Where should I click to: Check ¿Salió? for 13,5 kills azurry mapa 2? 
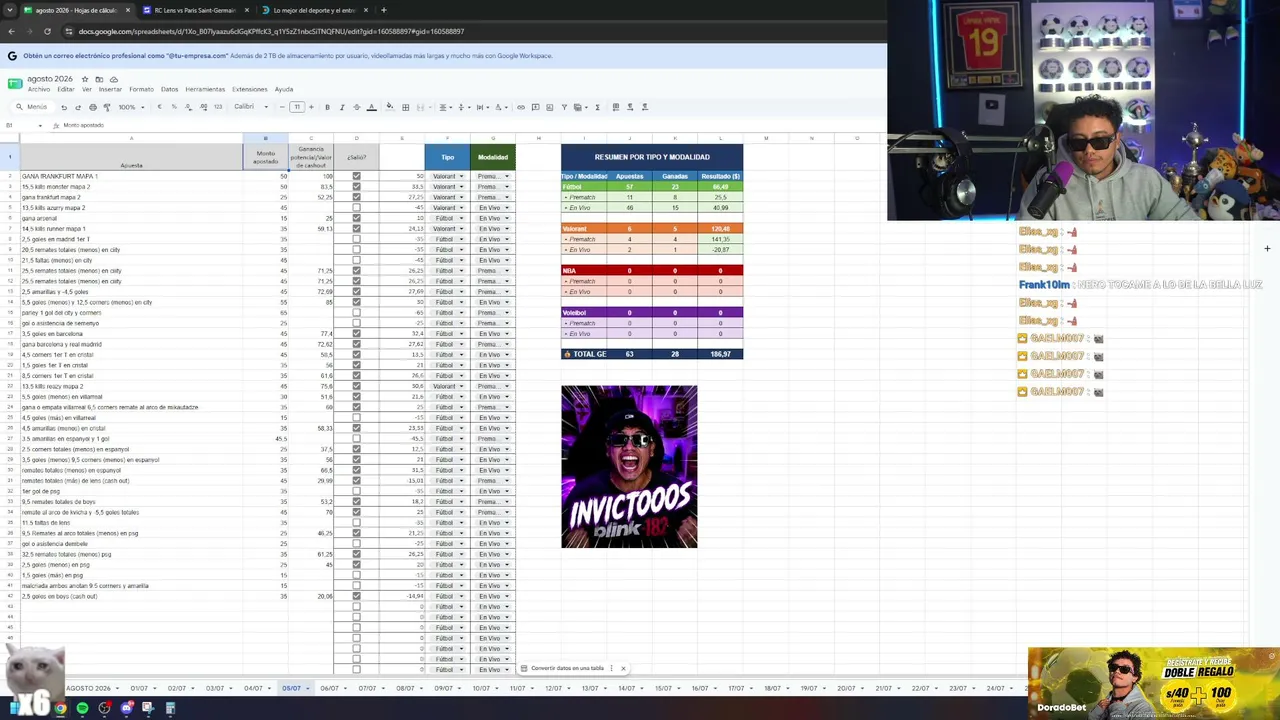coord(356,208)
